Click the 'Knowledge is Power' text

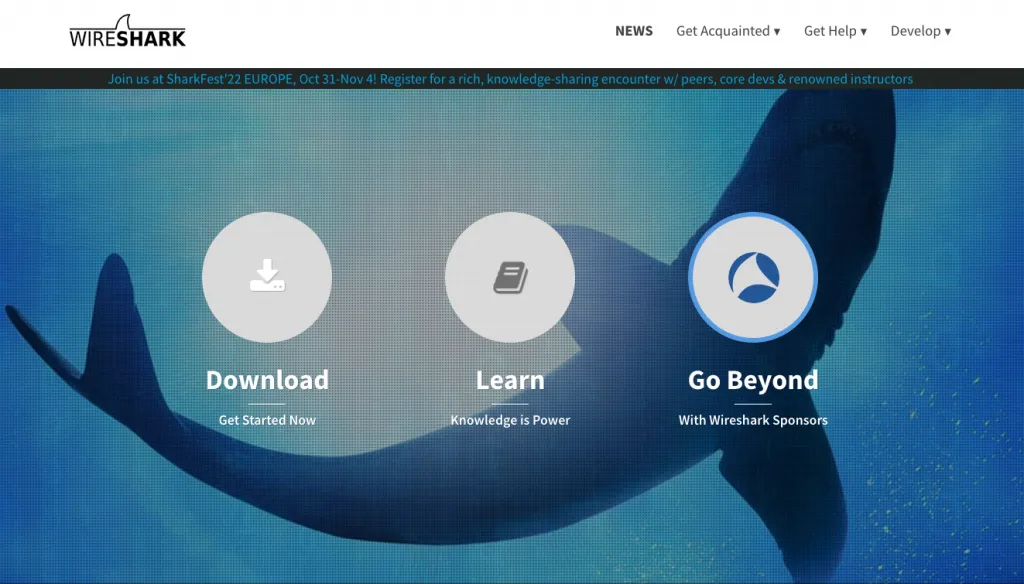pos(510,420)
